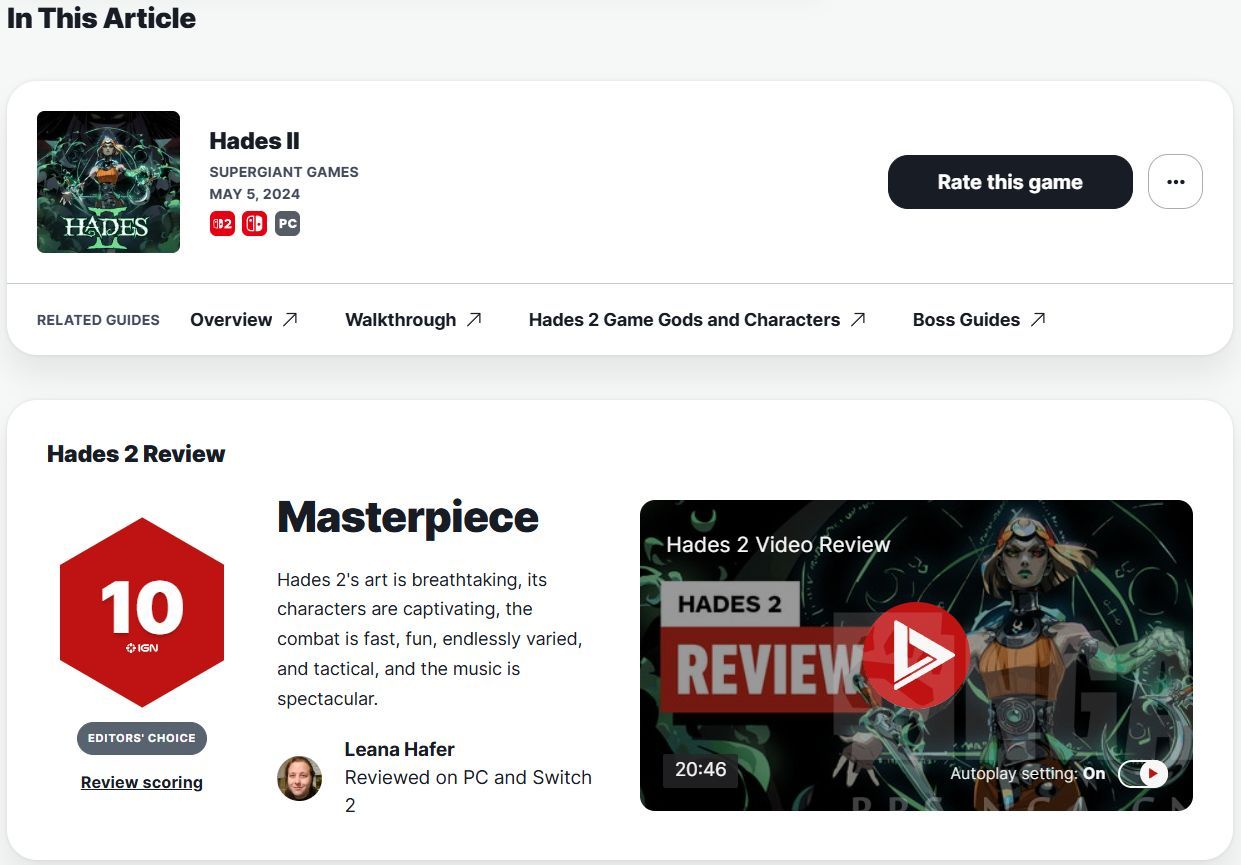The image size is (1241, 865).
Task: Click the arrow icon next to Boss Guides
Action: [1038, 320]
